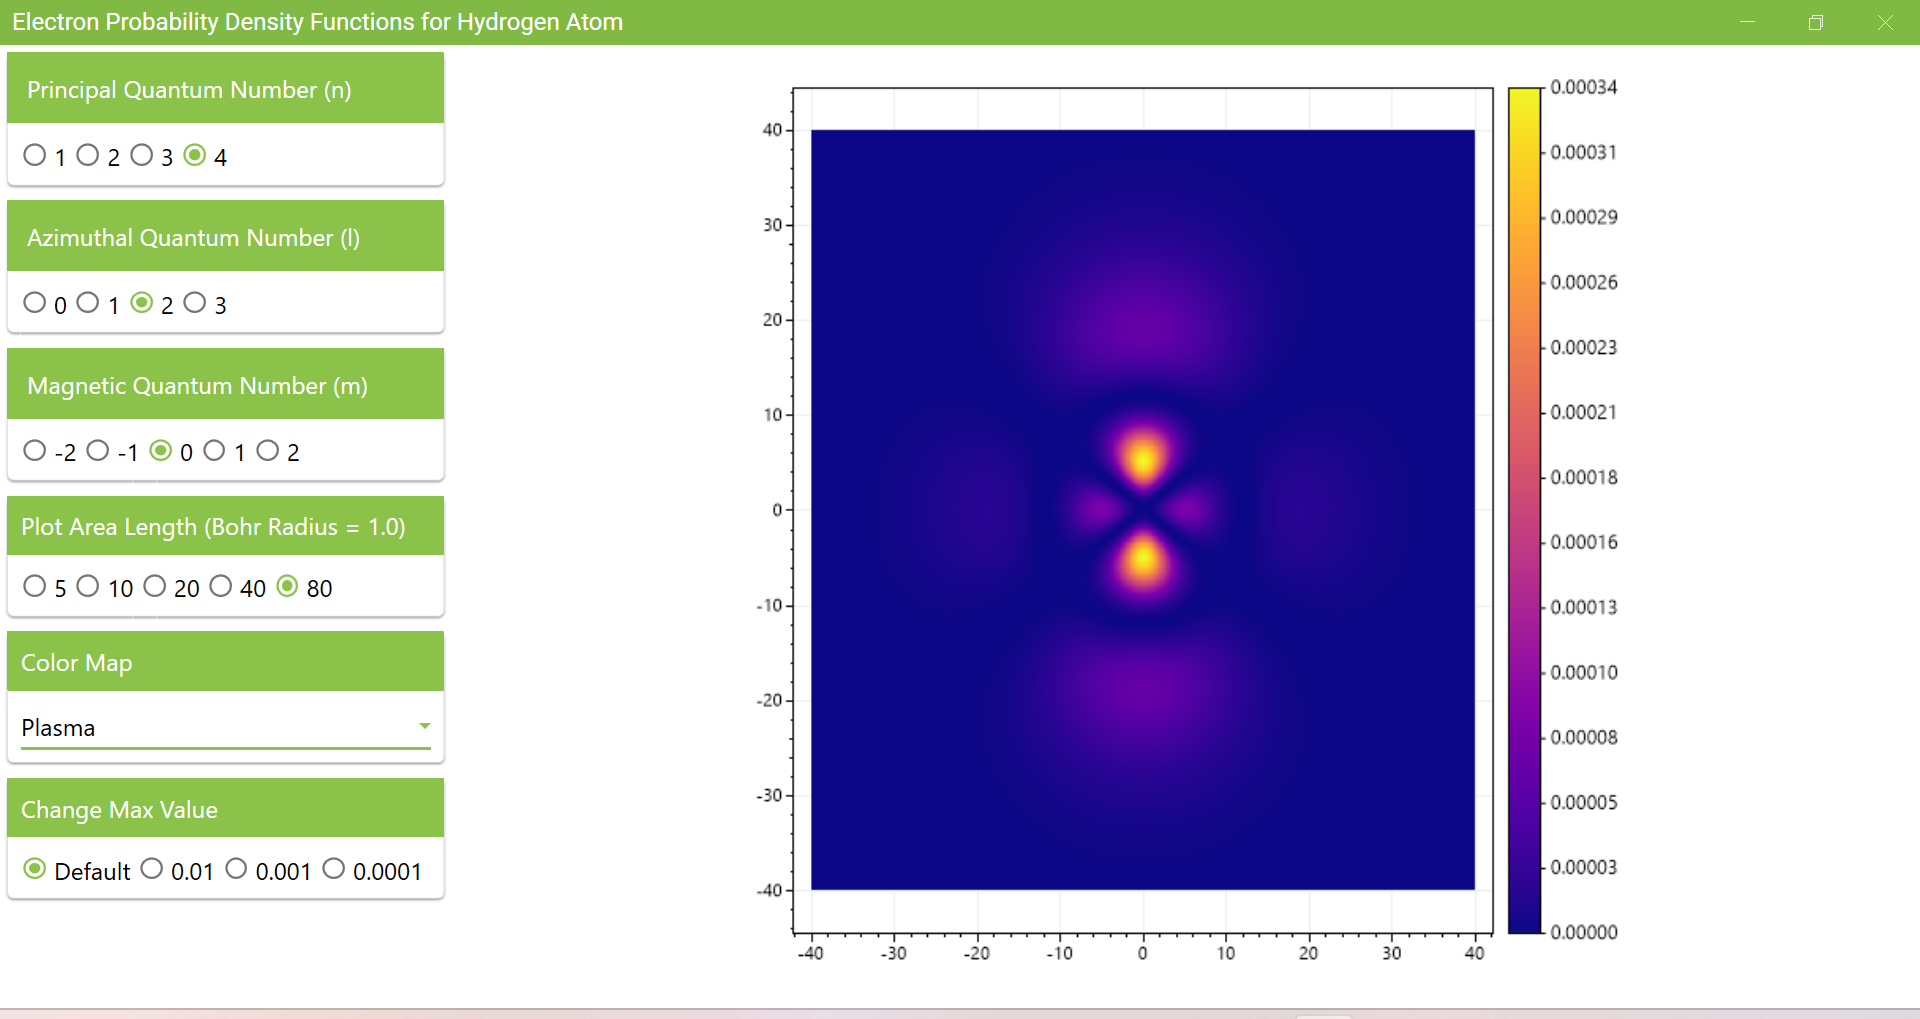Select magnetic quantum number 2
Image resolution: width=1920 pixels, height=1019 pixels.
point(268,451)
